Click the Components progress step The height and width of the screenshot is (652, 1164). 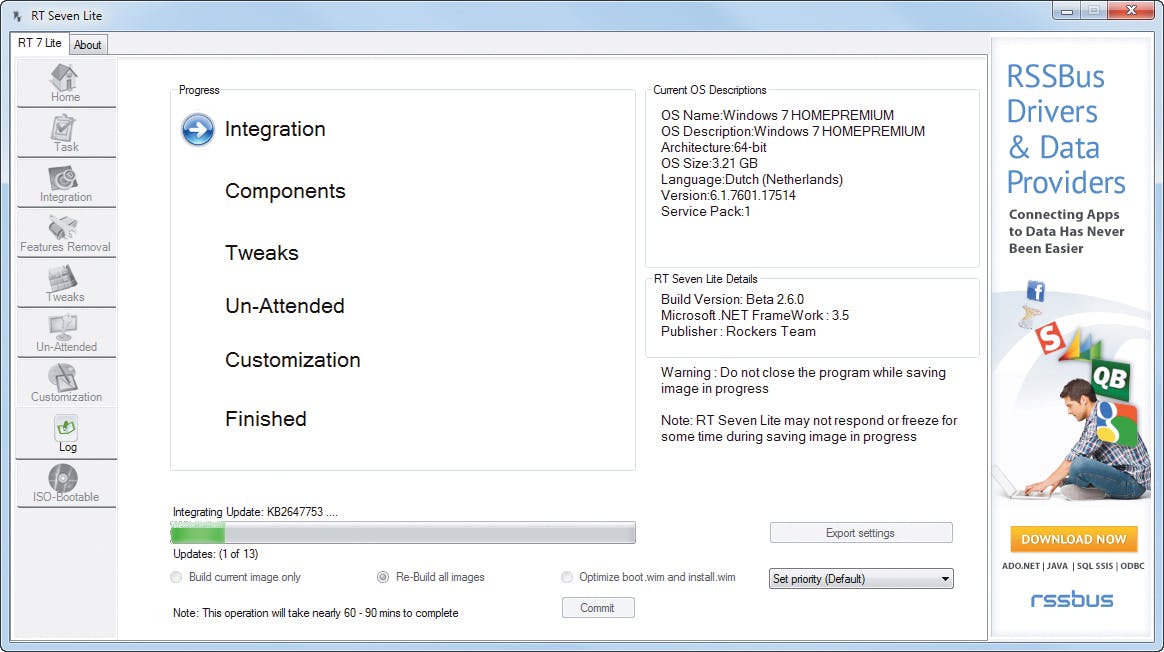pos(285,192)
